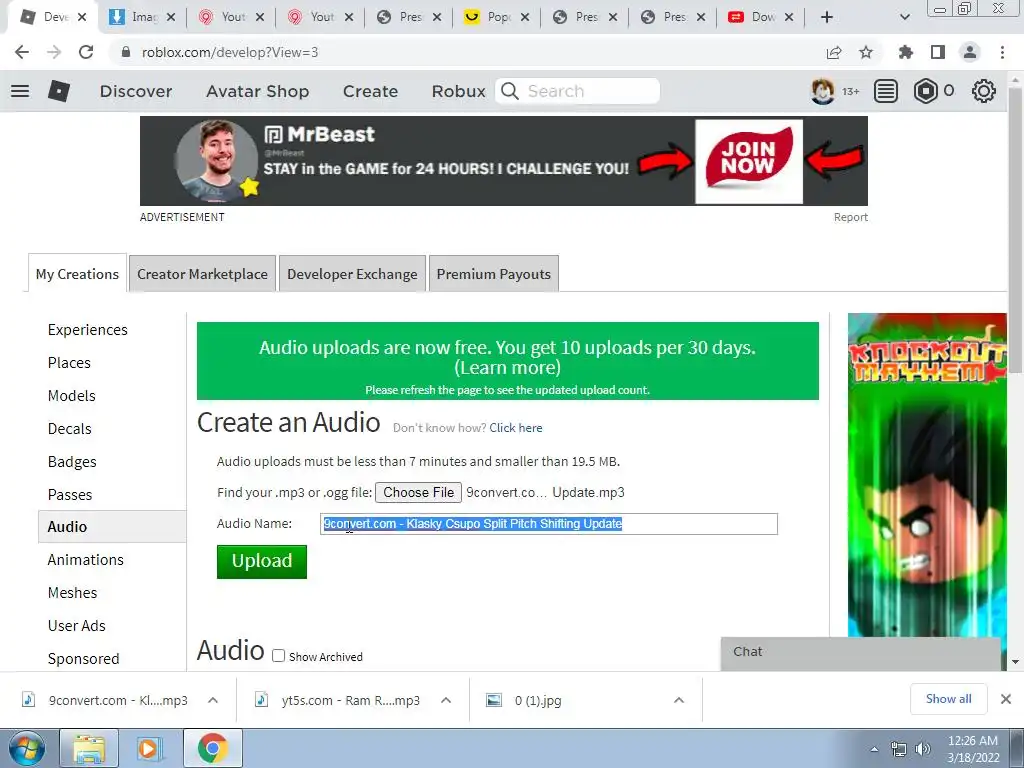Open the tab search dropdown arrow

click(904, 17)
